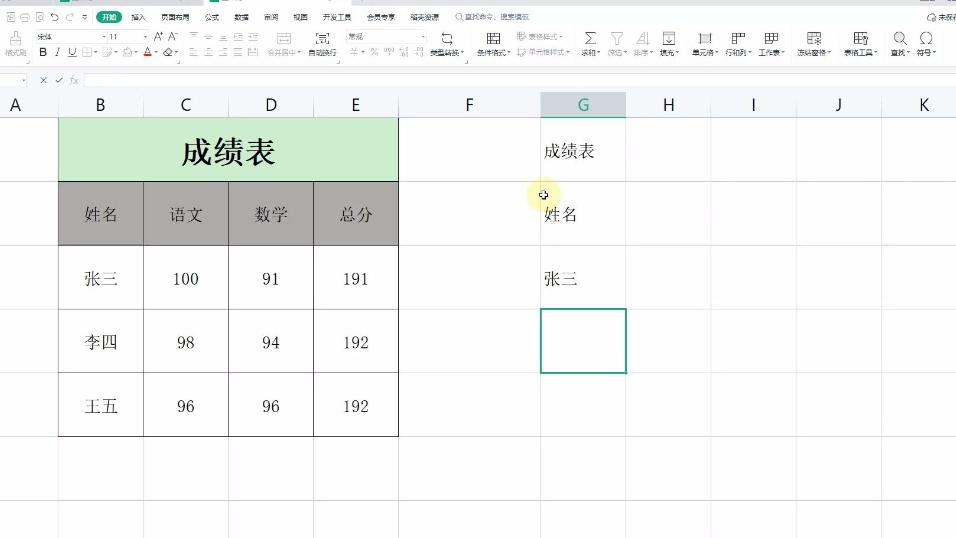Switch to the Formulas (公式) tab
The image size is (956, 538).
click(x=212, y=17)
